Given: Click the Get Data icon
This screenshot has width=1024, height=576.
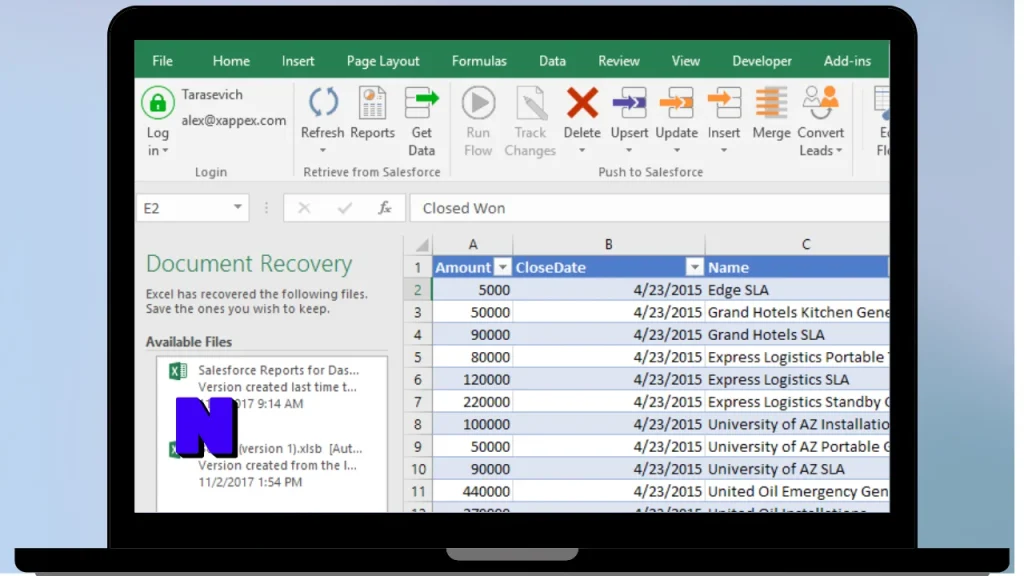Looking at the screenshot, I should click(421, 103).
